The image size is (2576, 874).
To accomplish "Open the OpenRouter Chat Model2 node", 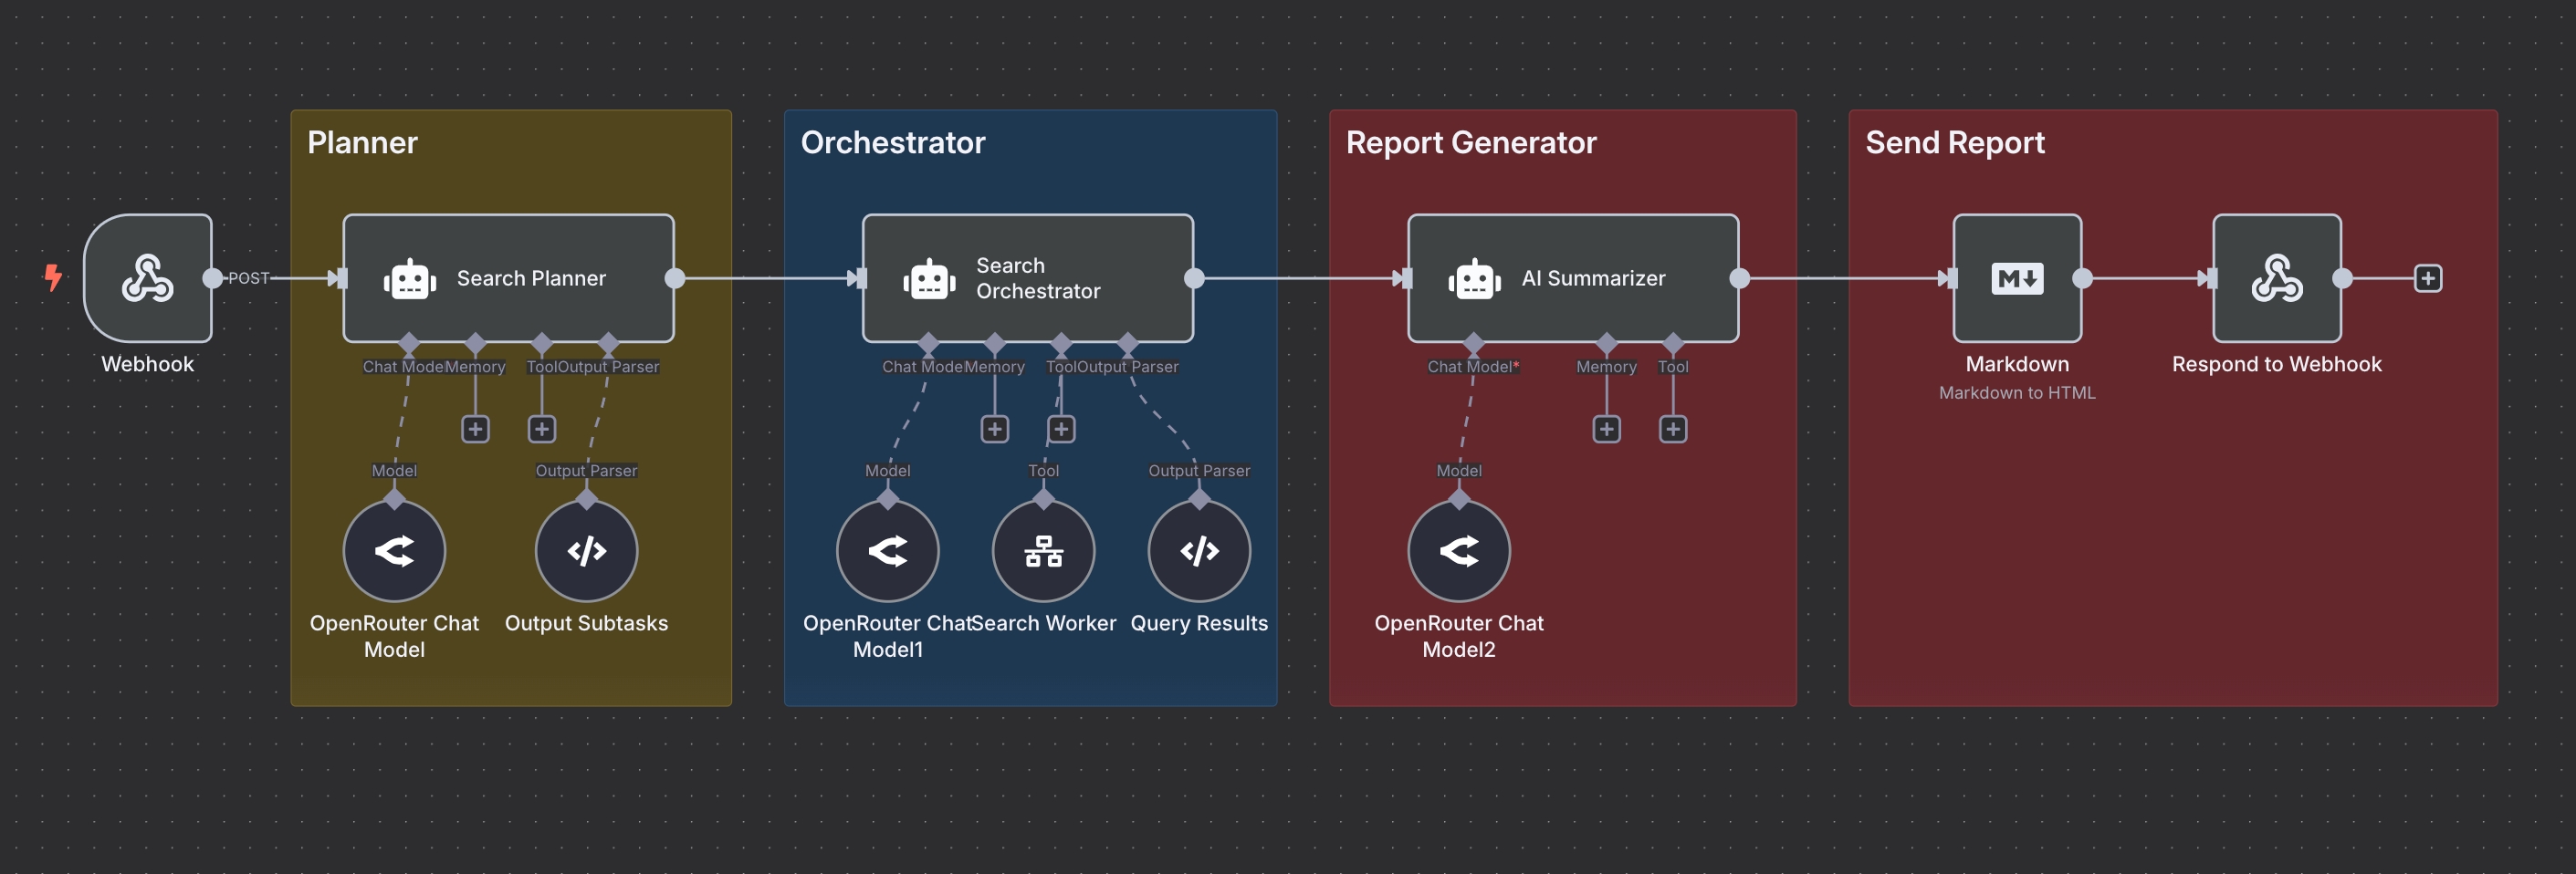I will click(x=1459, y=551).
